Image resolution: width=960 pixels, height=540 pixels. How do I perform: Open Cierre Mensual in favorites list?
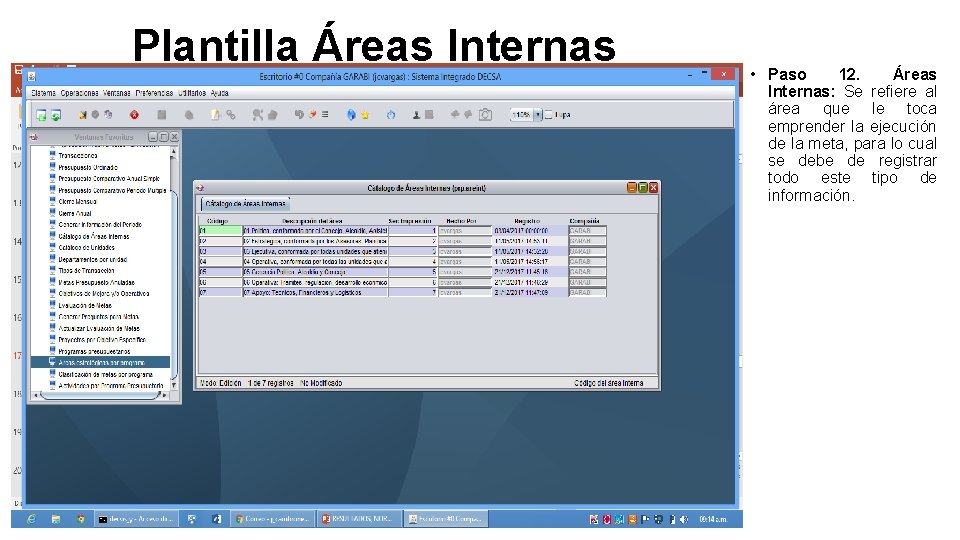tap(77, 201)
